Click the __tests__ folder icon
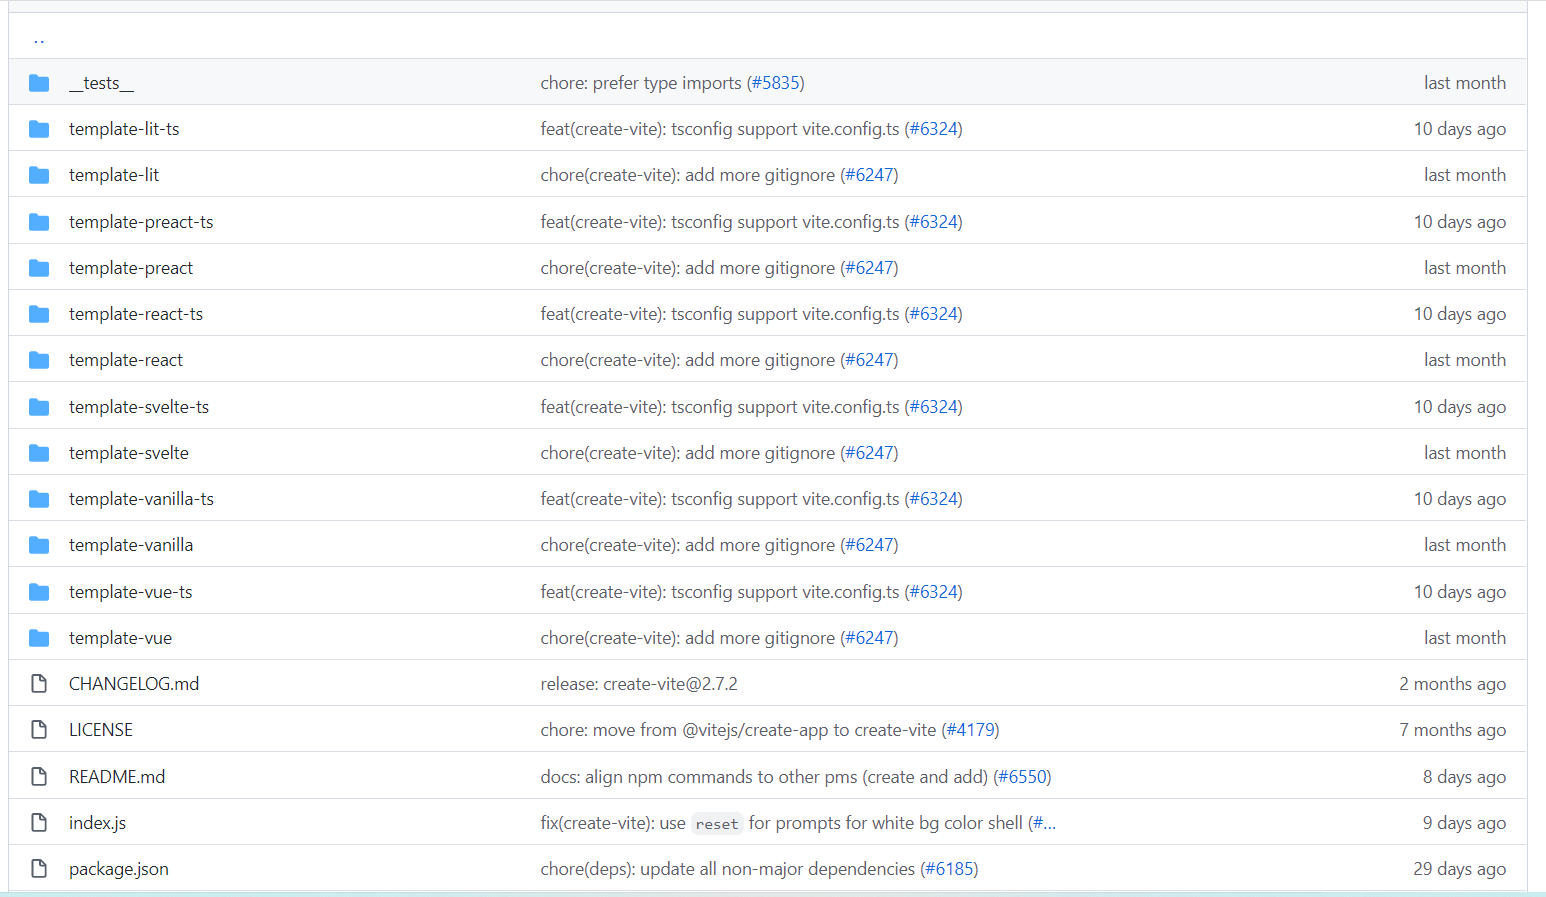This screenshot has height=897, width=1546. [x=39, y=83]
